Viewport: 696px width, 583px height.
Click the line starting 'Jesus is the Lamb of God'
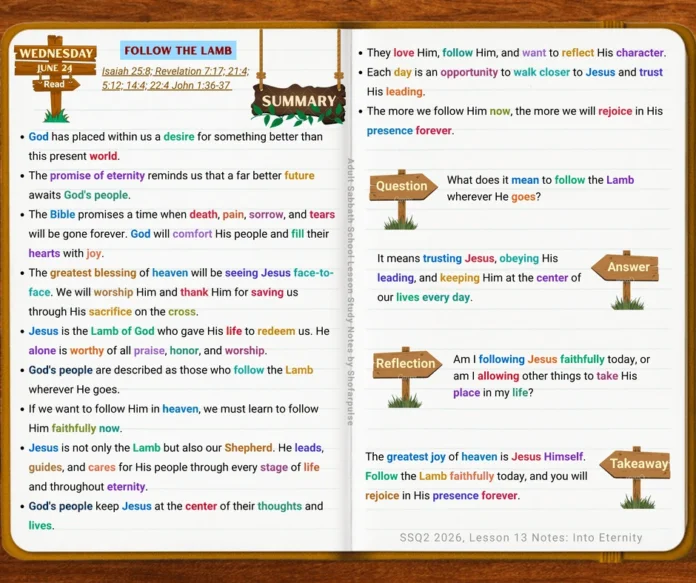click(179, 331)
